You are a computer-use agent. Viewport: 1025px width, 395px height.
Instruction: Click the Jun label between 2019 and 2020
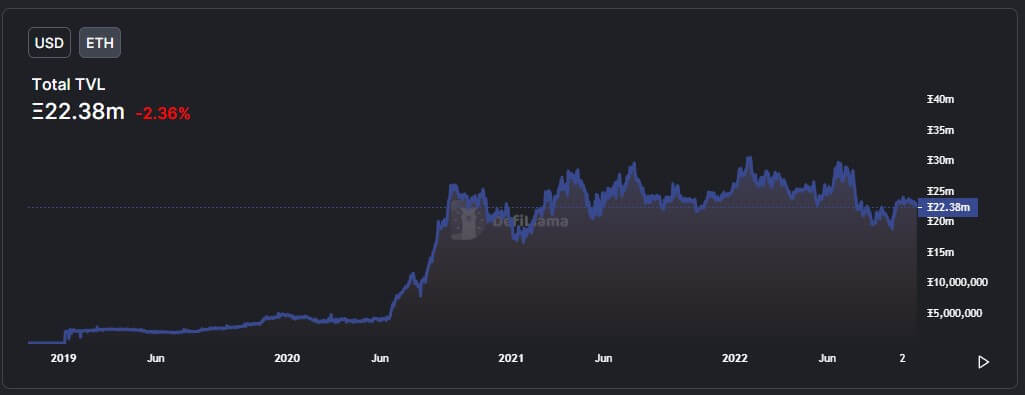tap(156, 358)
